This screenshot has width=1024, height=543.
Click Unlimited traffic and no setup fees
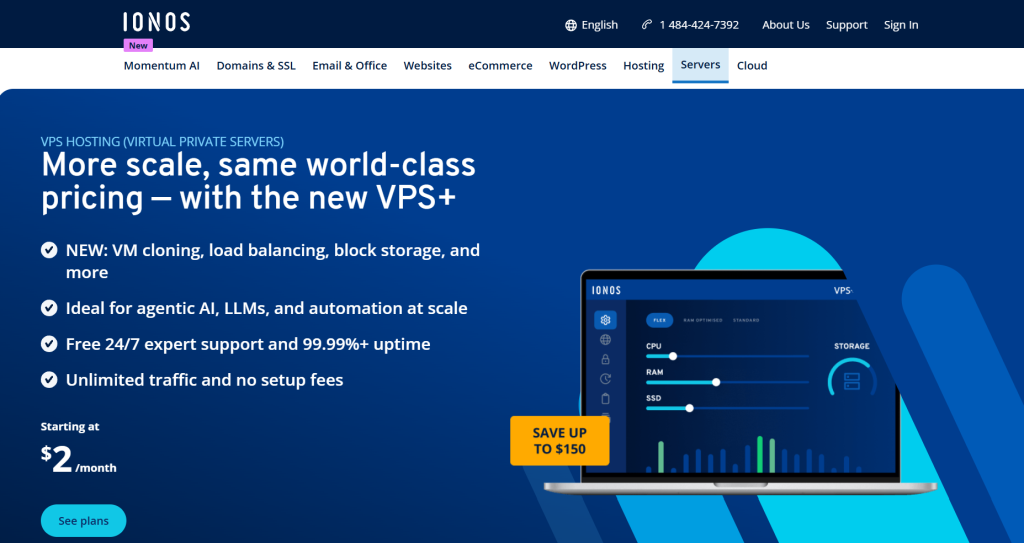point(204,380)
